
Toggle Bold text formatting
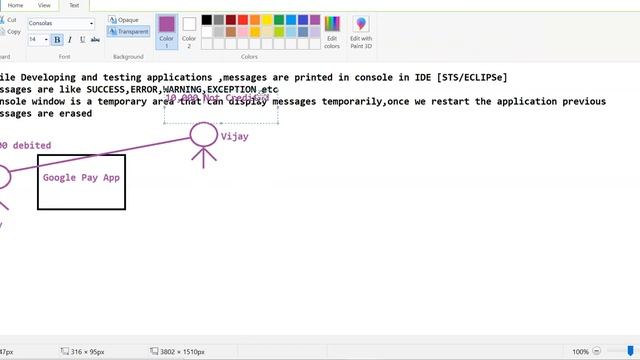coord(57,40)
